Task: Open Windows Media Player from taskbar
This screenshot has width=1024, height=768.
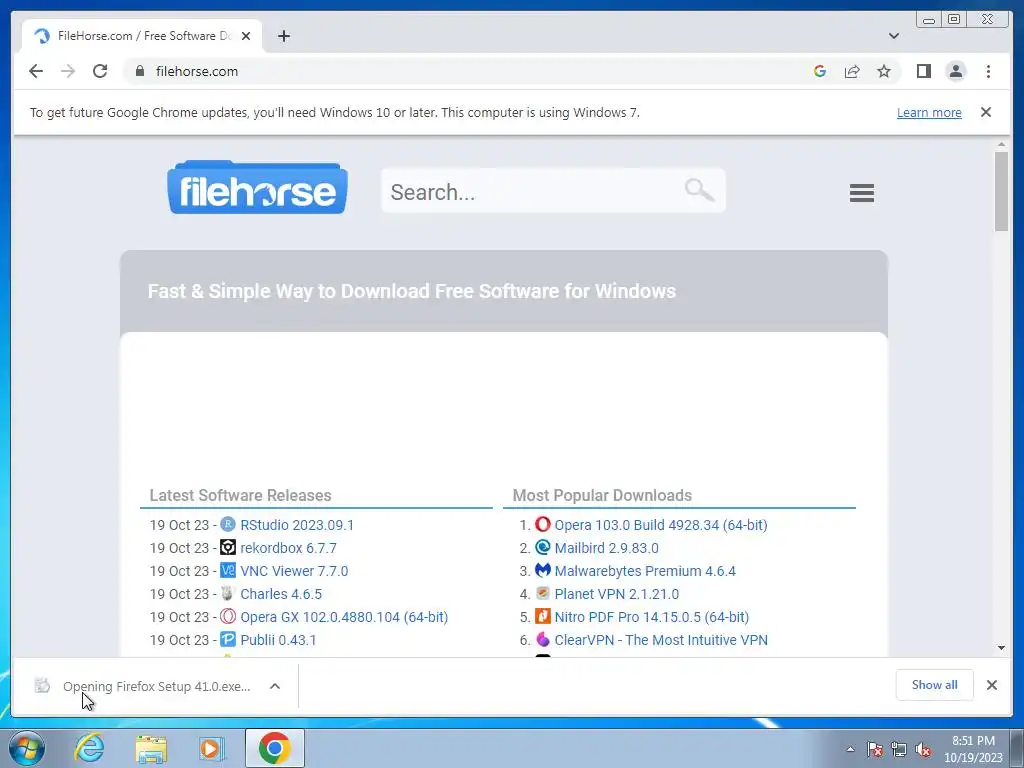Action: (x=212, y=748)
